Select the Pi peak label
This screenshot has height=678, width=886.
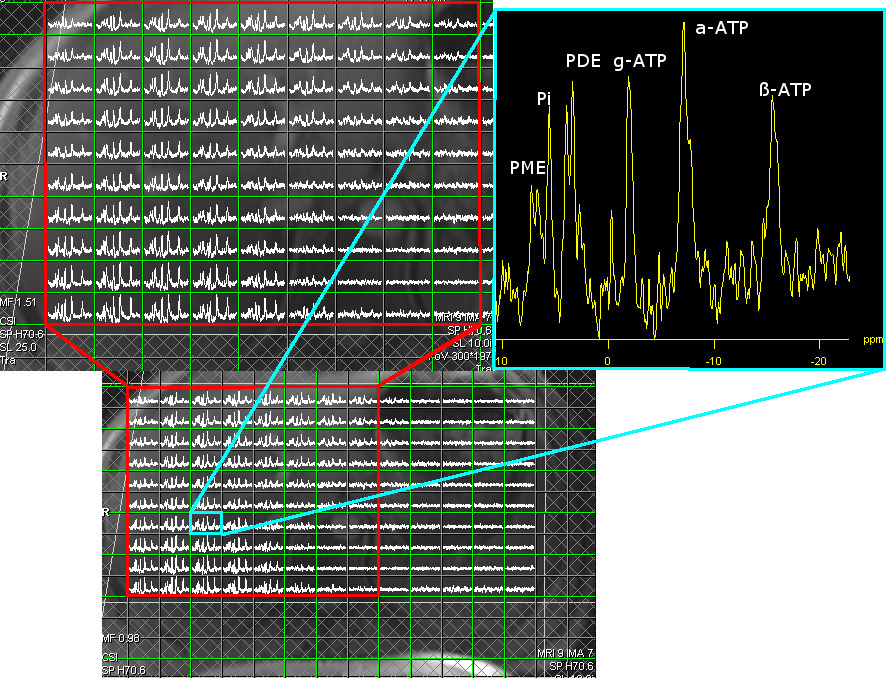pos(544,97)
